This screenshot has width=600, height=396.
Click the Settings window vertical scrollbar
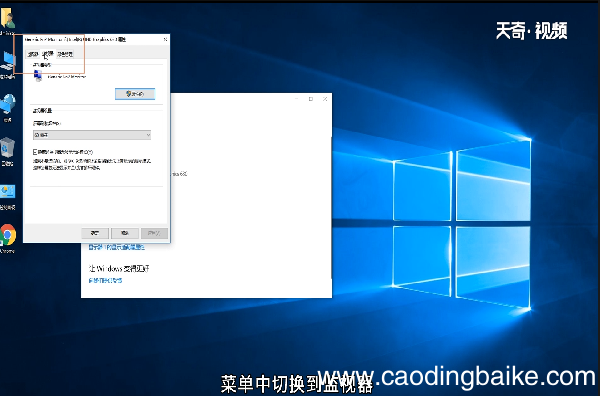click(331, 207)
